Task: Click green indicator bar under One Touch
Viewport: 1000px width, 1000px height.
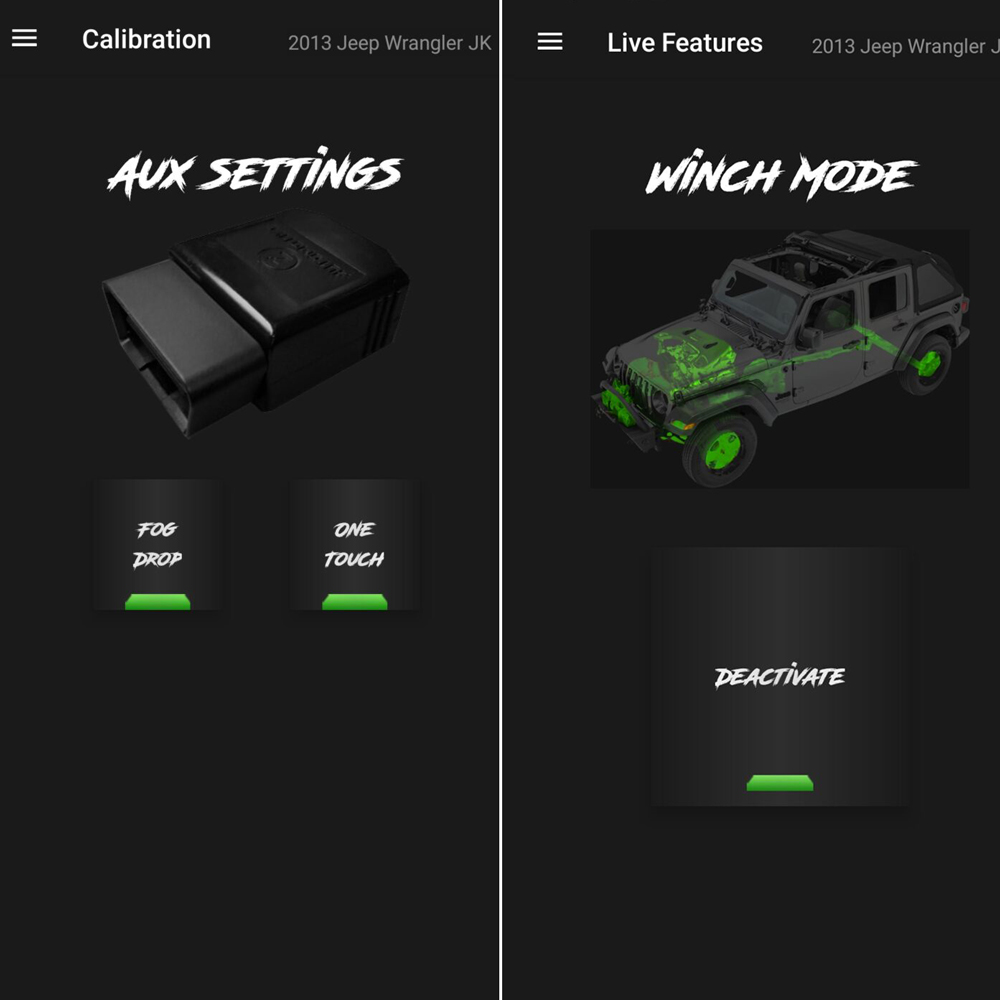Action: click(x=355, y=602)
